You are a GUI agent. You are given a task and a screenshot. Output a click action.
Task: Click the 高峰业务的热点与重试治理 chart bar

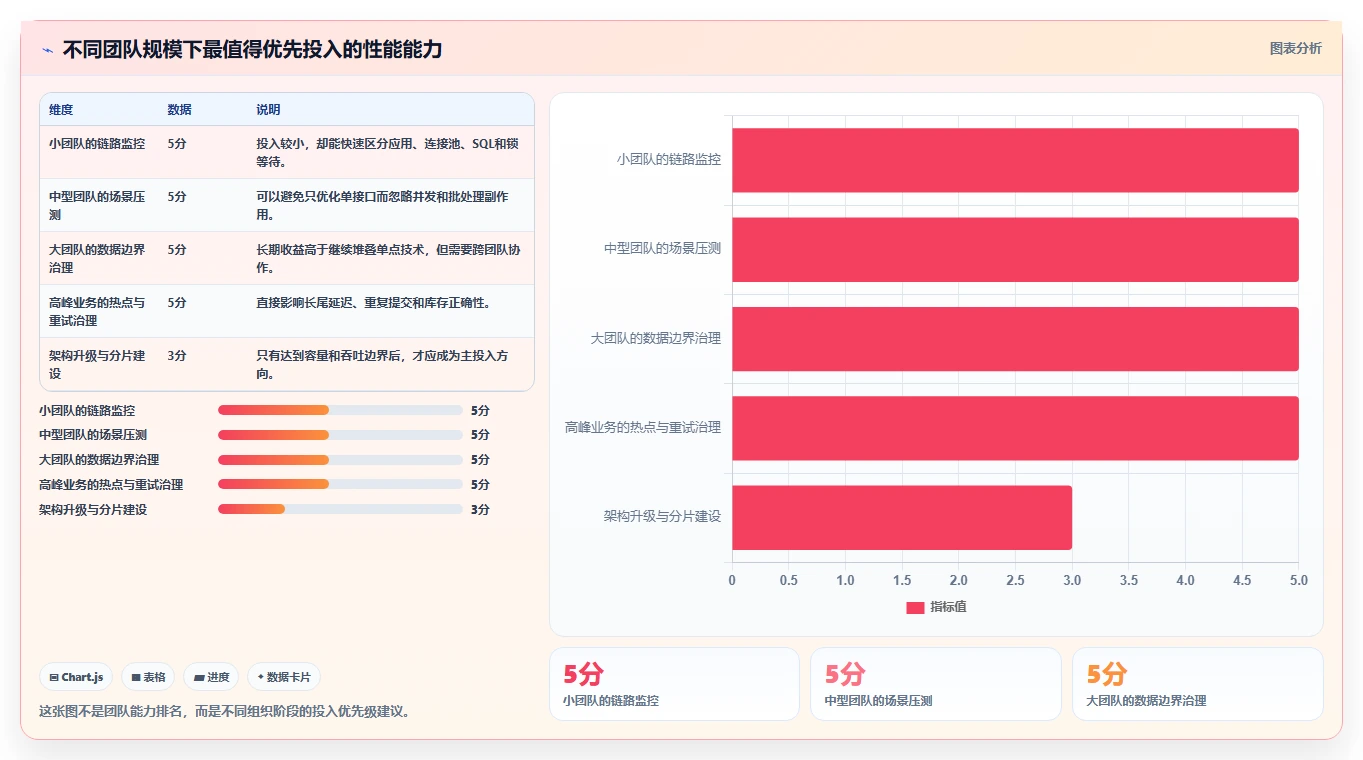[1015, 428]
